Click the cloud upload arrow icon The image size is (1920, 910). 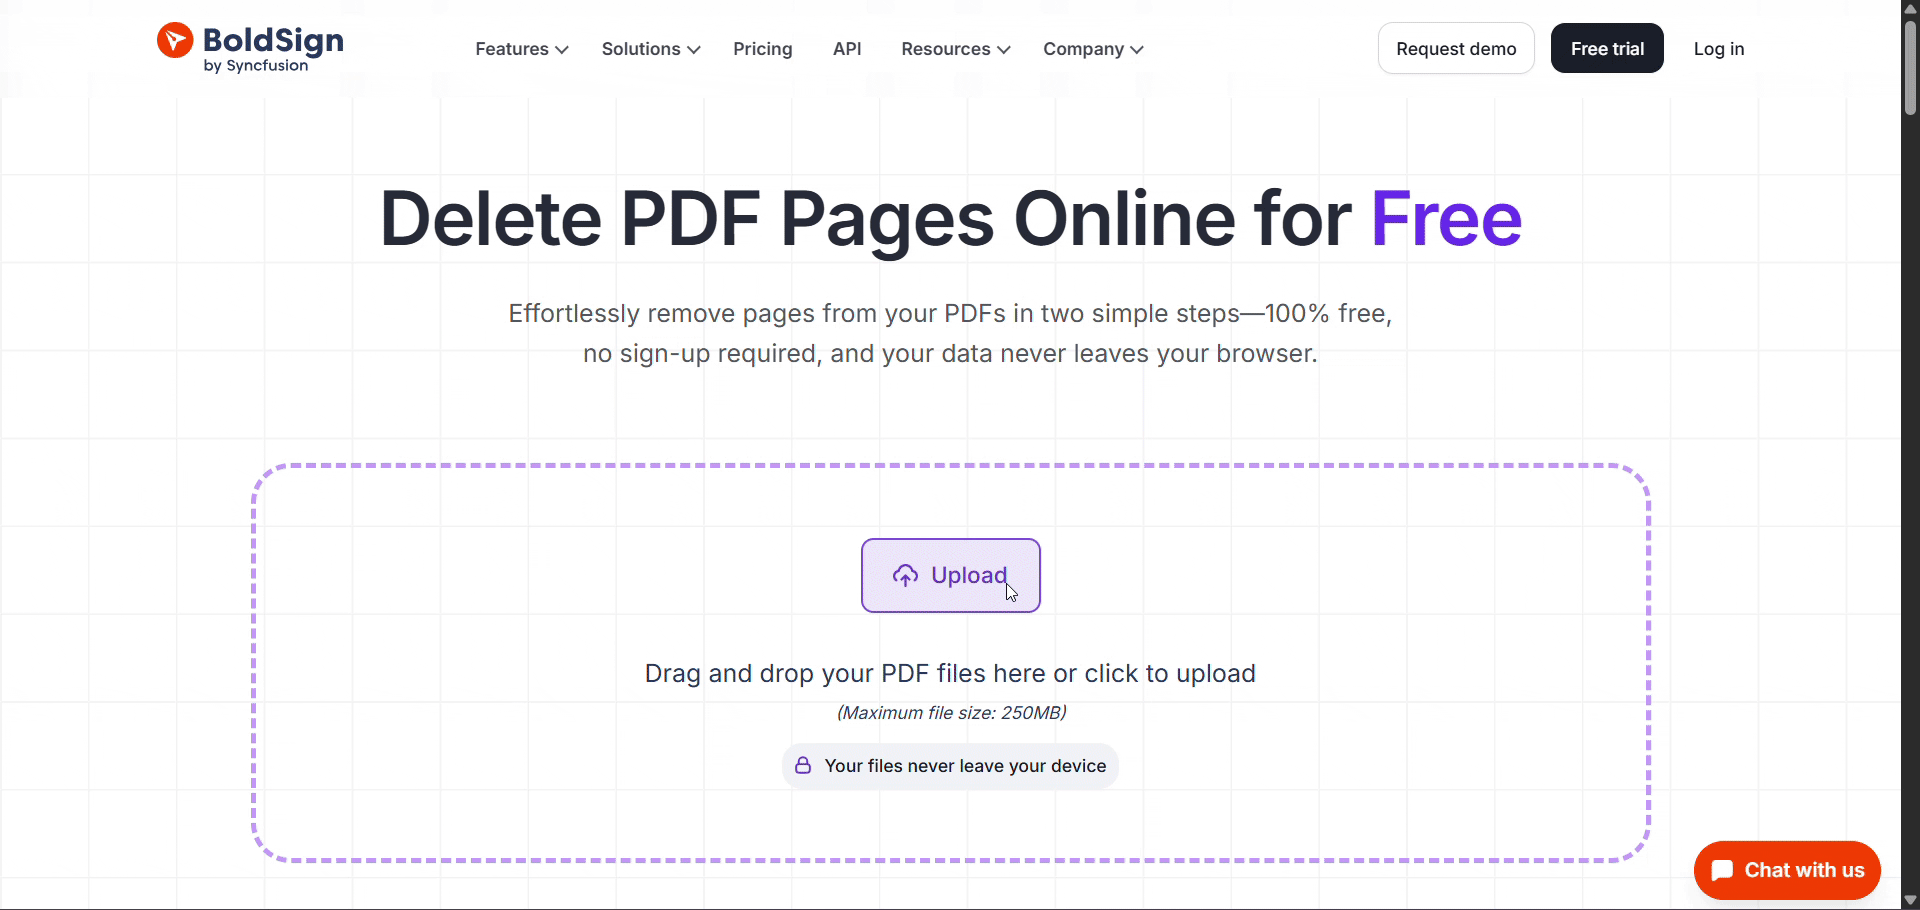click(x=905, y=576)
